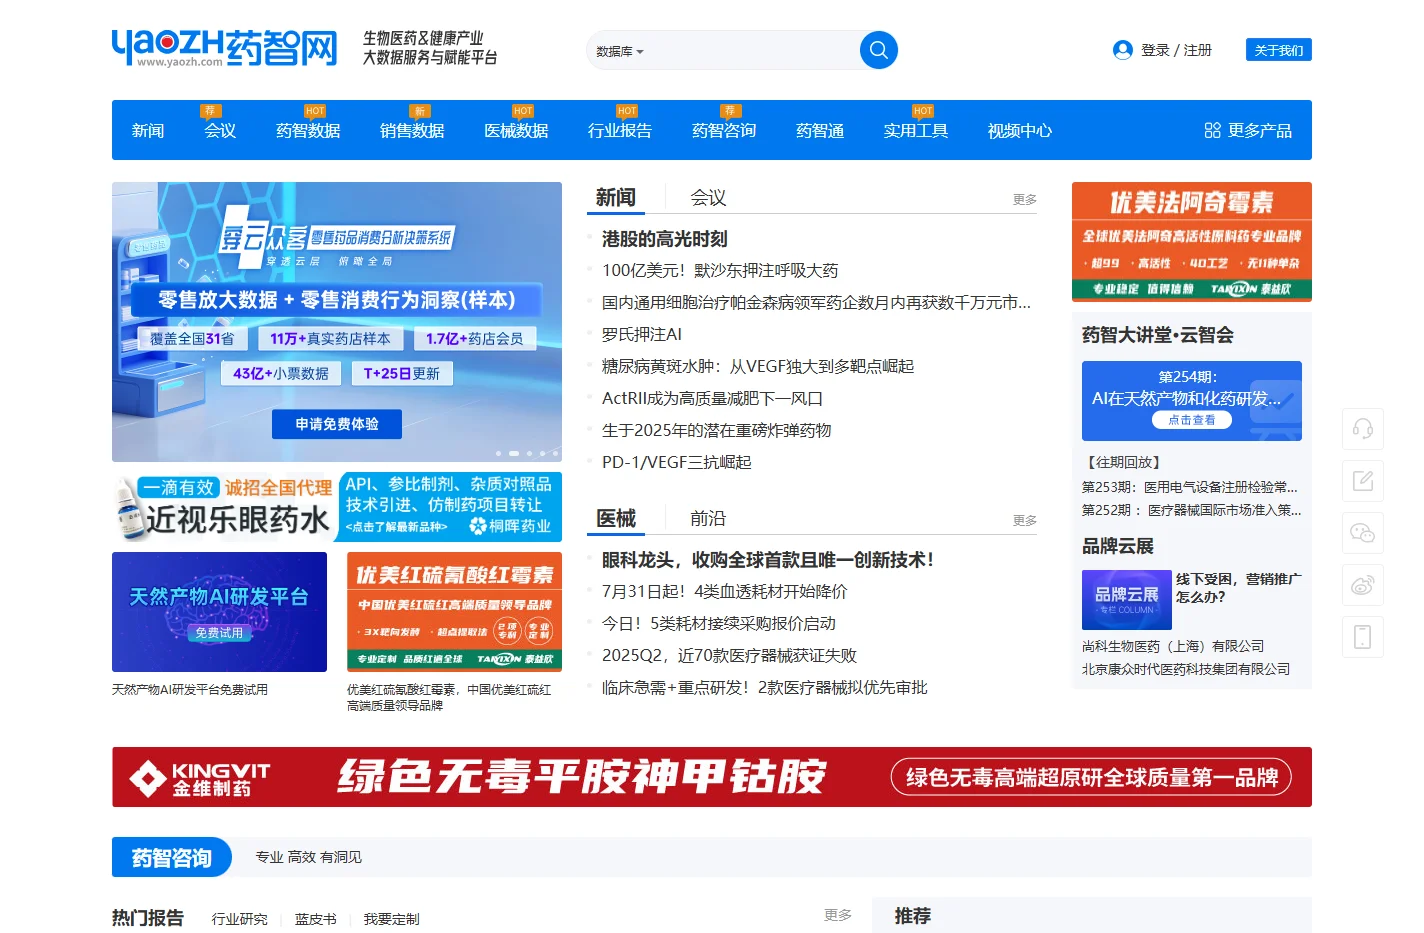The height and width of the screenshot is (933, 1424).
Task: Open 优美红硫氰酸红霉素 ad thumbnail
Action: tap(454, 612)
